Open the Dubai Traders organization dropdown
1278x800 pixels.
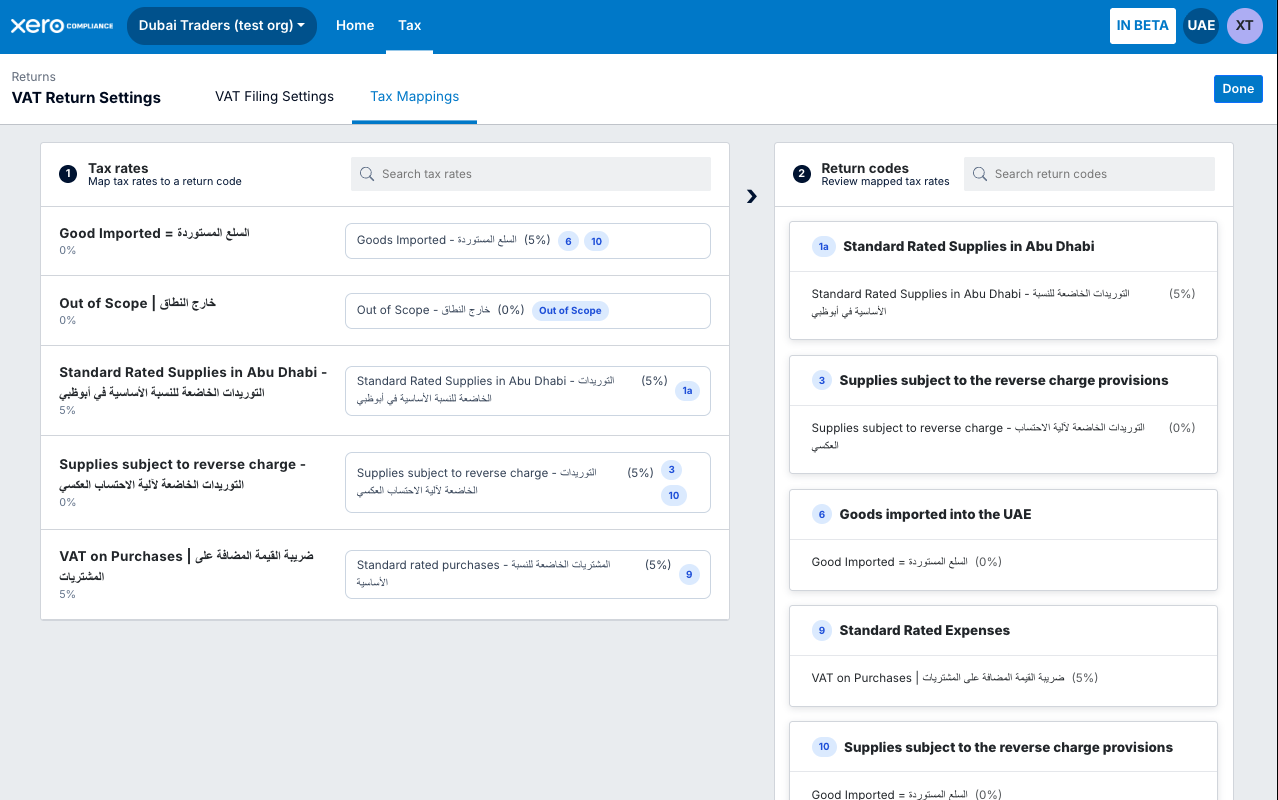pyautogui.click(x=222, y=26)
